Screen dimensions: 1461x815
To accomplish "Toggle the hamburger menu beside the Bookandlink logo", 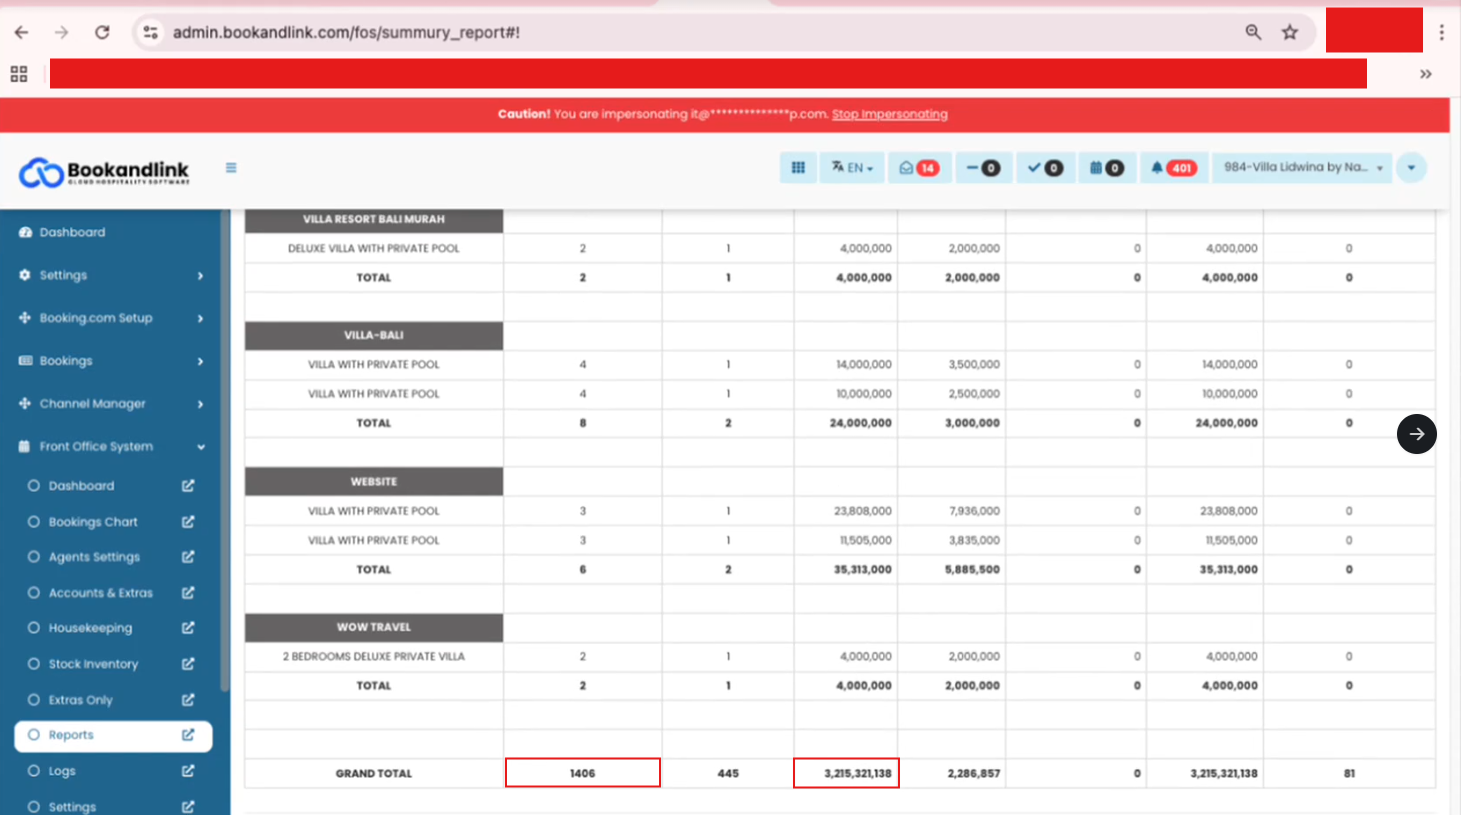I will pyautogui.click(x=231, y=168).
